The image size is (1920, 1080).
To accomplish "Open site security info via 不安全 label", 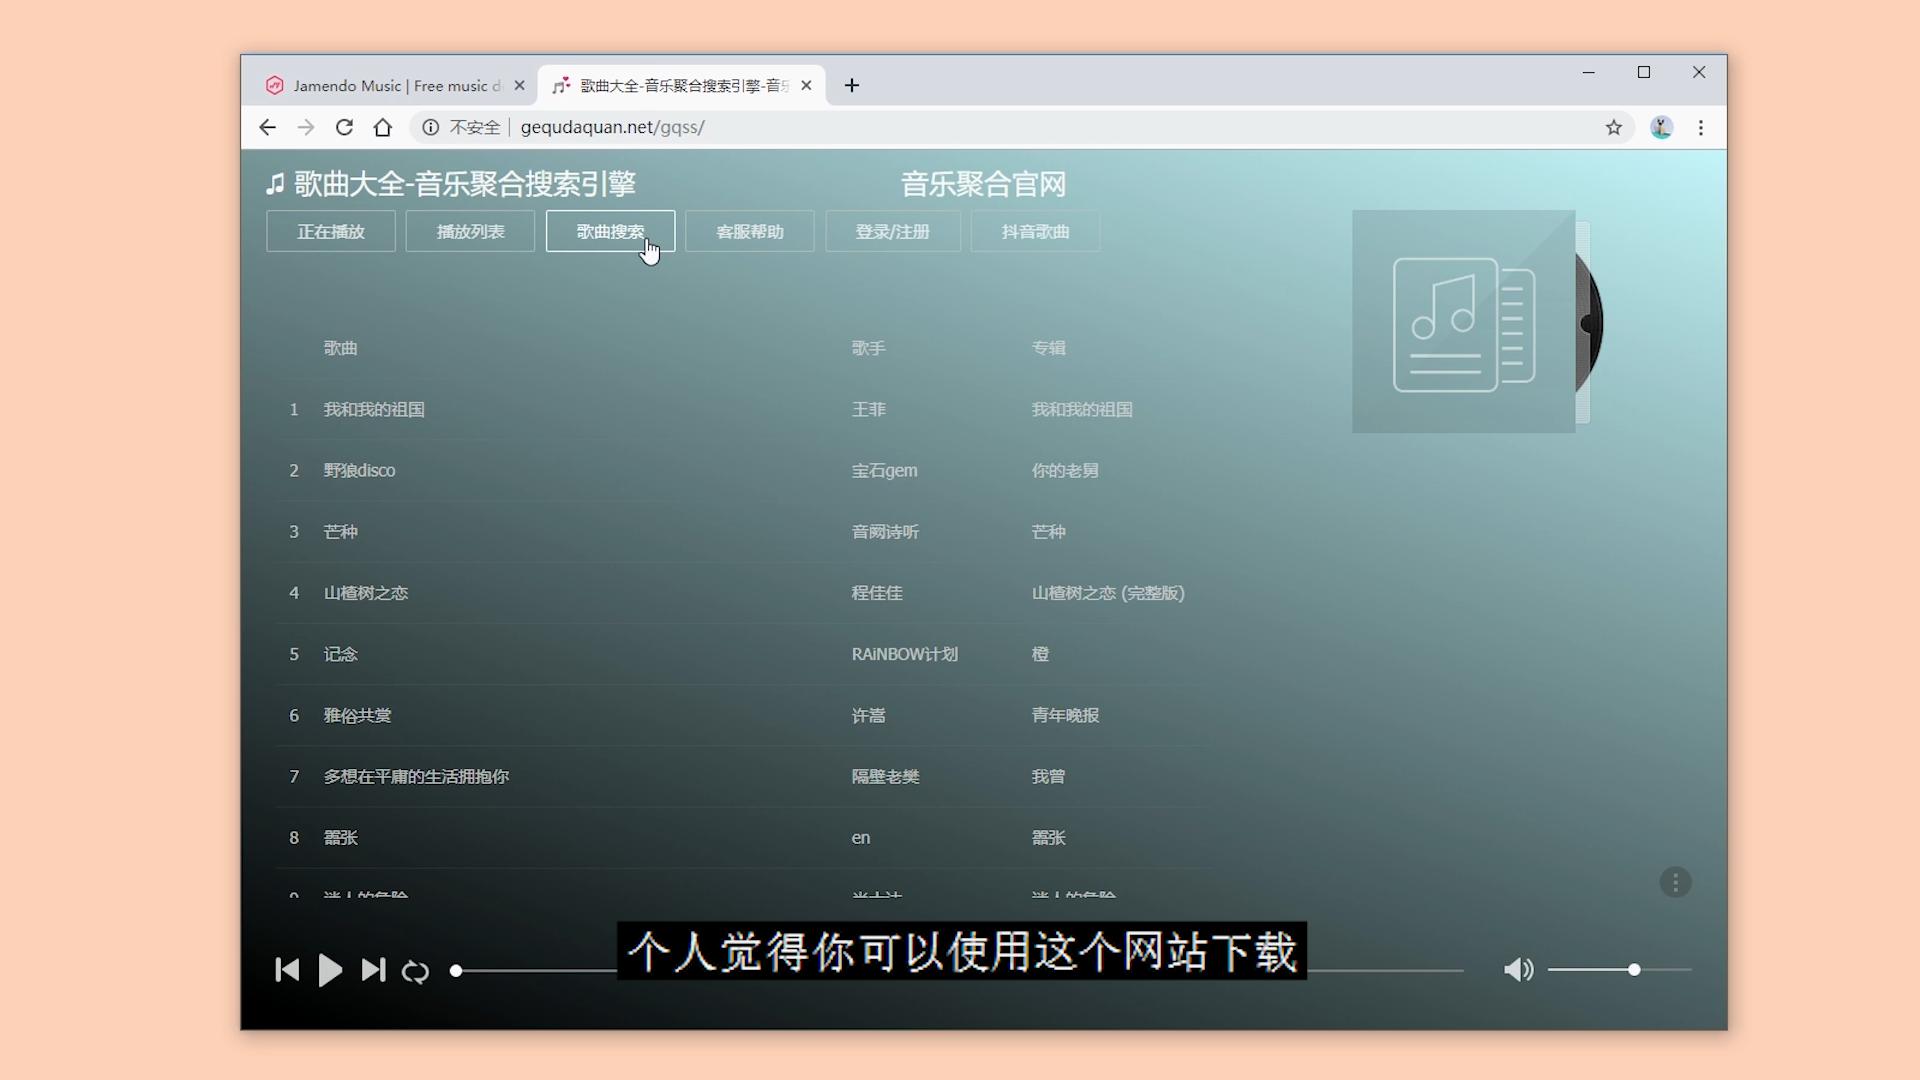I will pos(462,127).
